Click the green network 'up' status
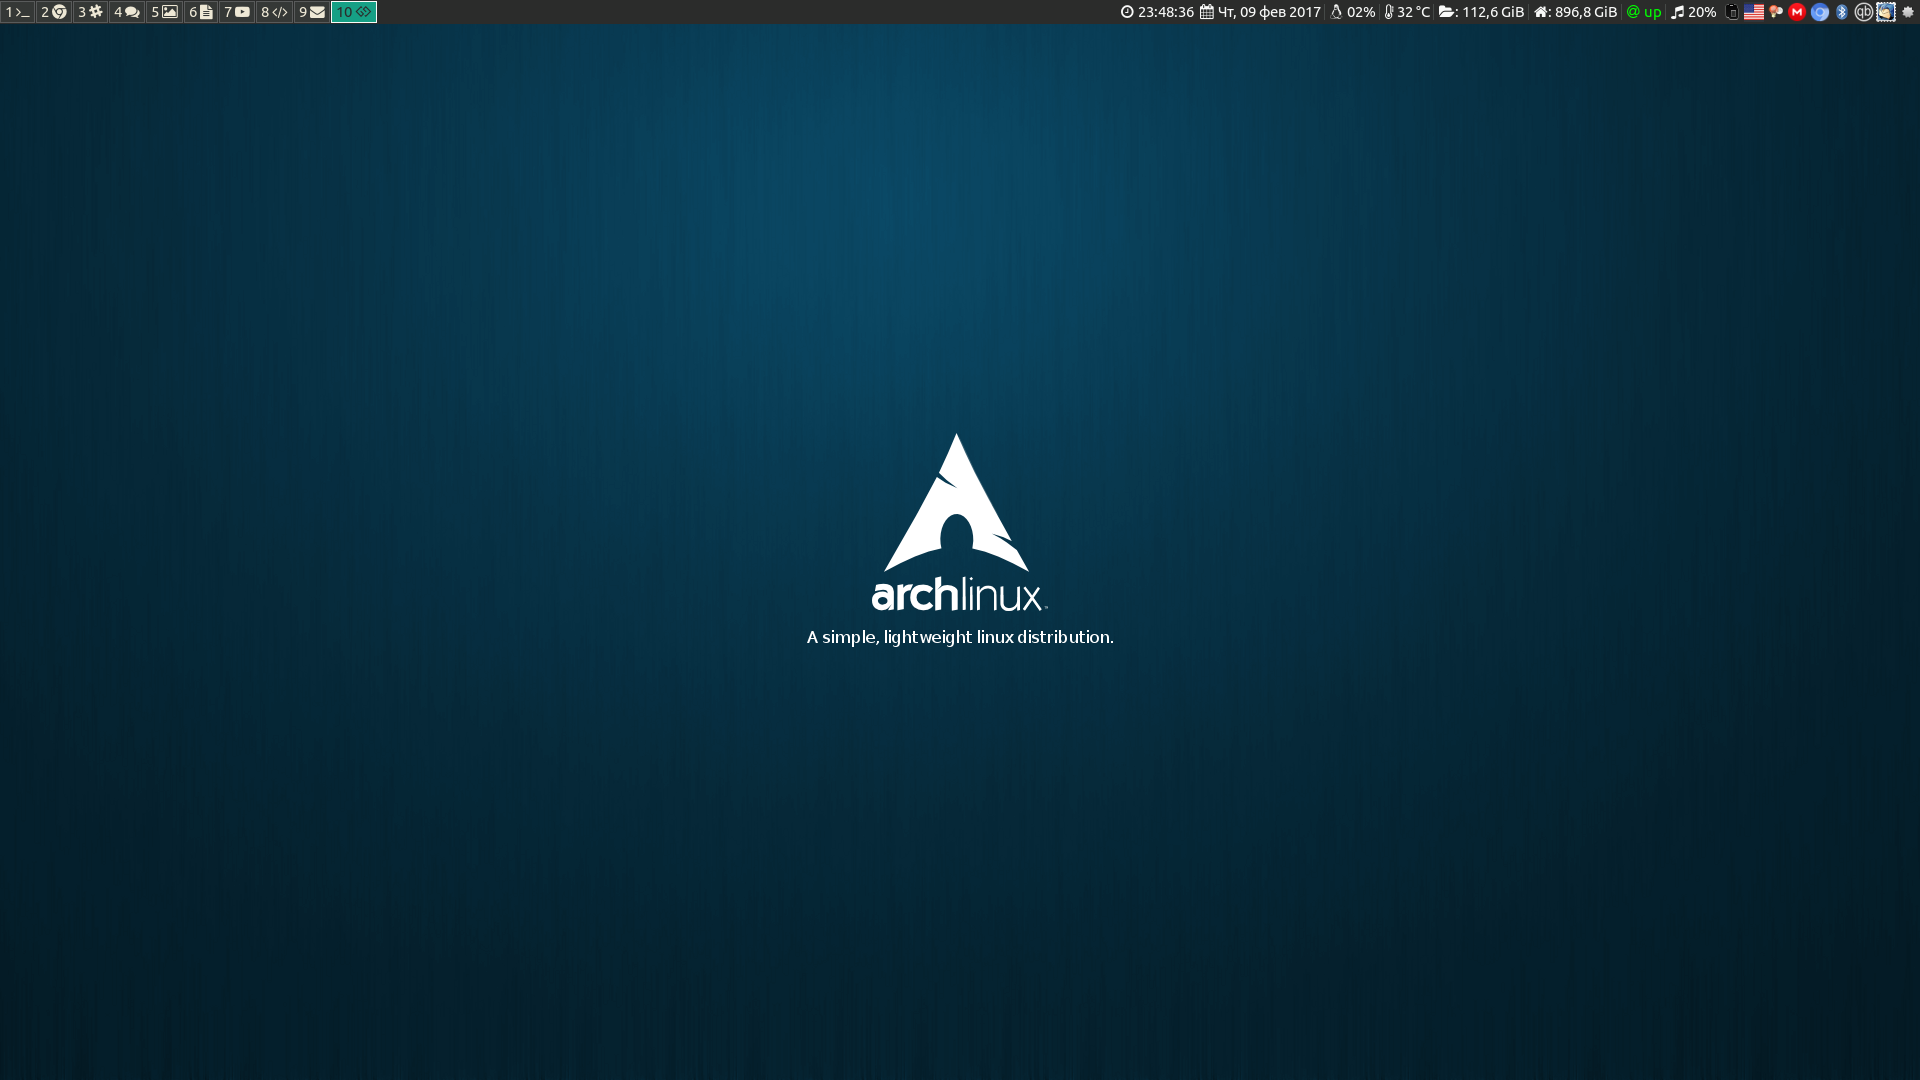 [x=1644, y=12]
